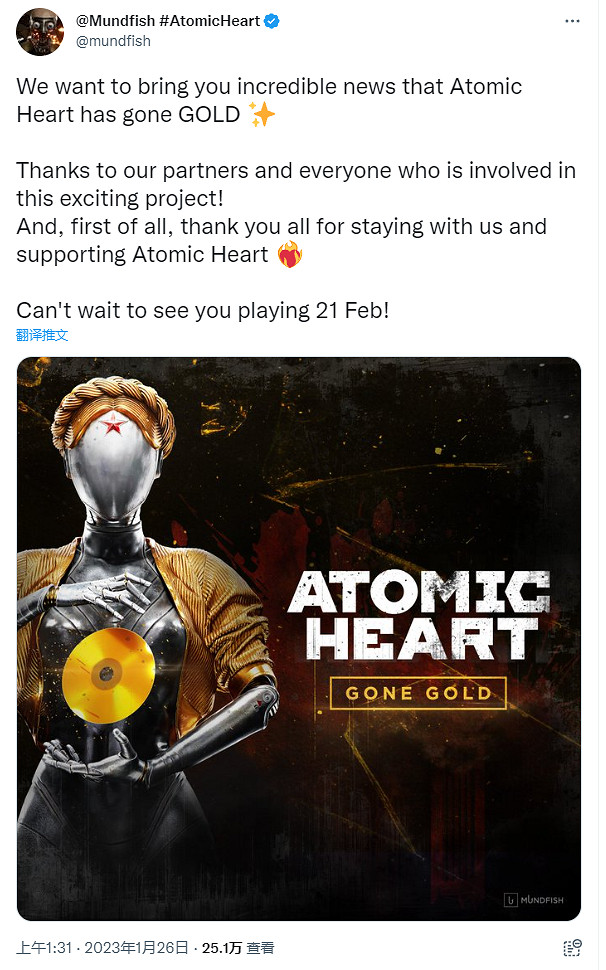
Task: Open the three-dot more options menu
Action: (573, 21)
